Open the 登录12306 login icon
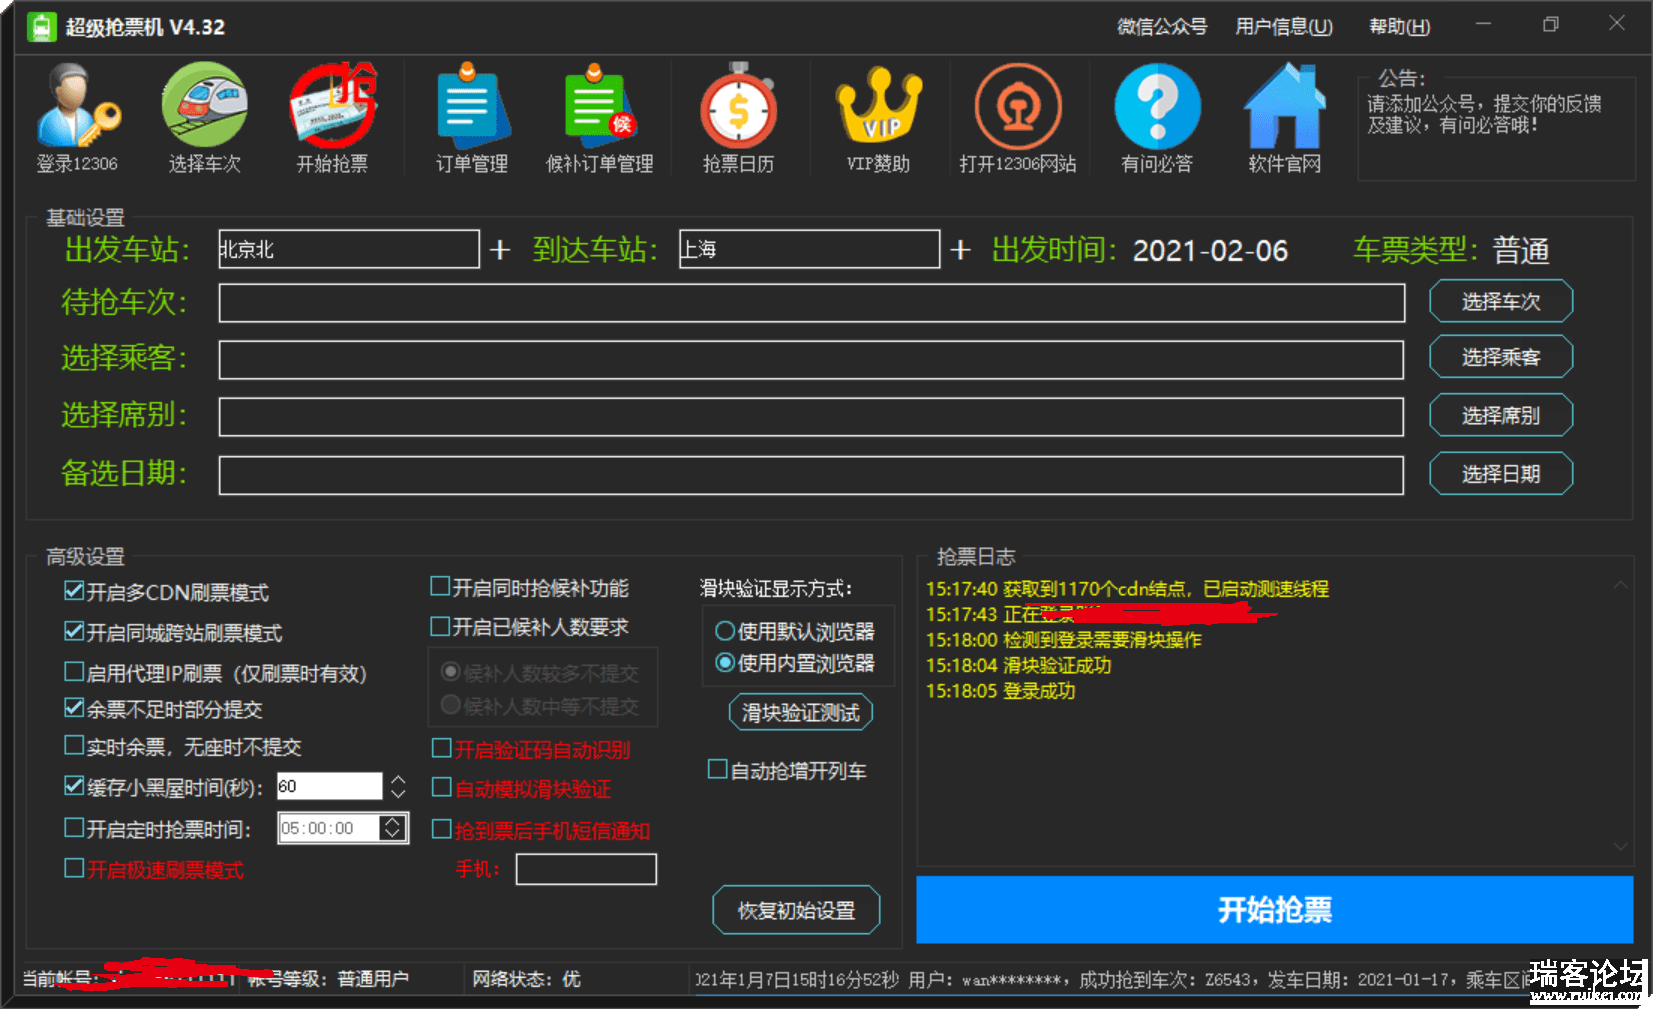Image resolution: width=1653 pixels, height=1010 pixels. coord(78,118)
